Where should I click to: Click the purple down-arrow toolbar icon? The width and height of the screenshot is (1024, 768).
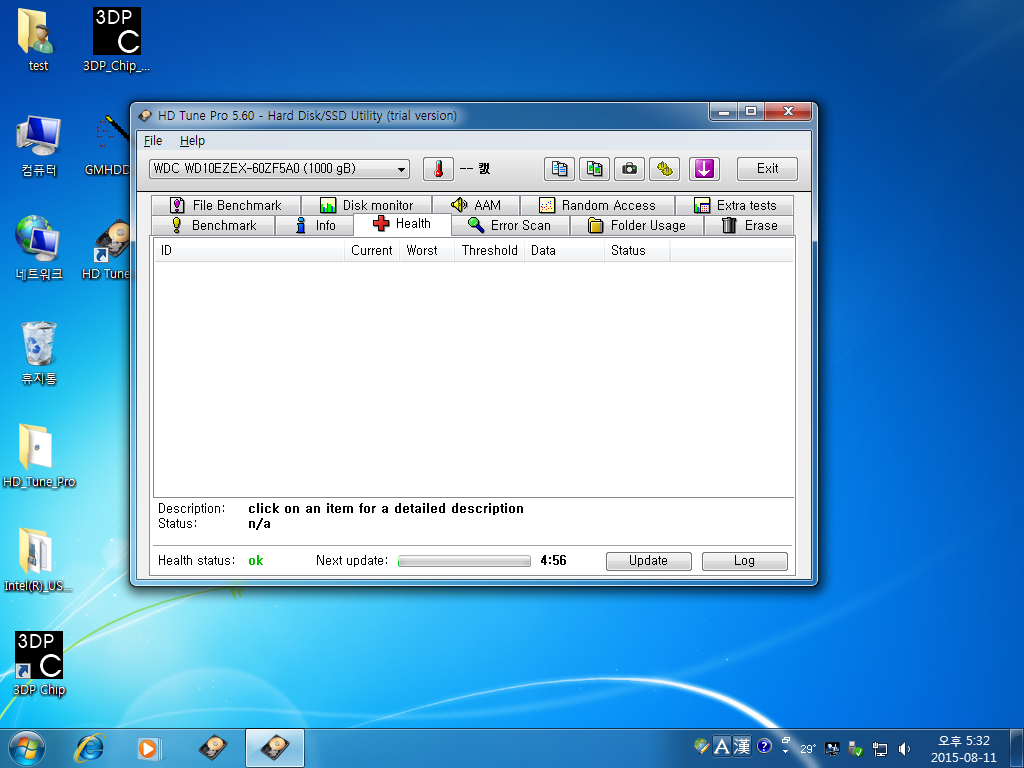[704, 169]
